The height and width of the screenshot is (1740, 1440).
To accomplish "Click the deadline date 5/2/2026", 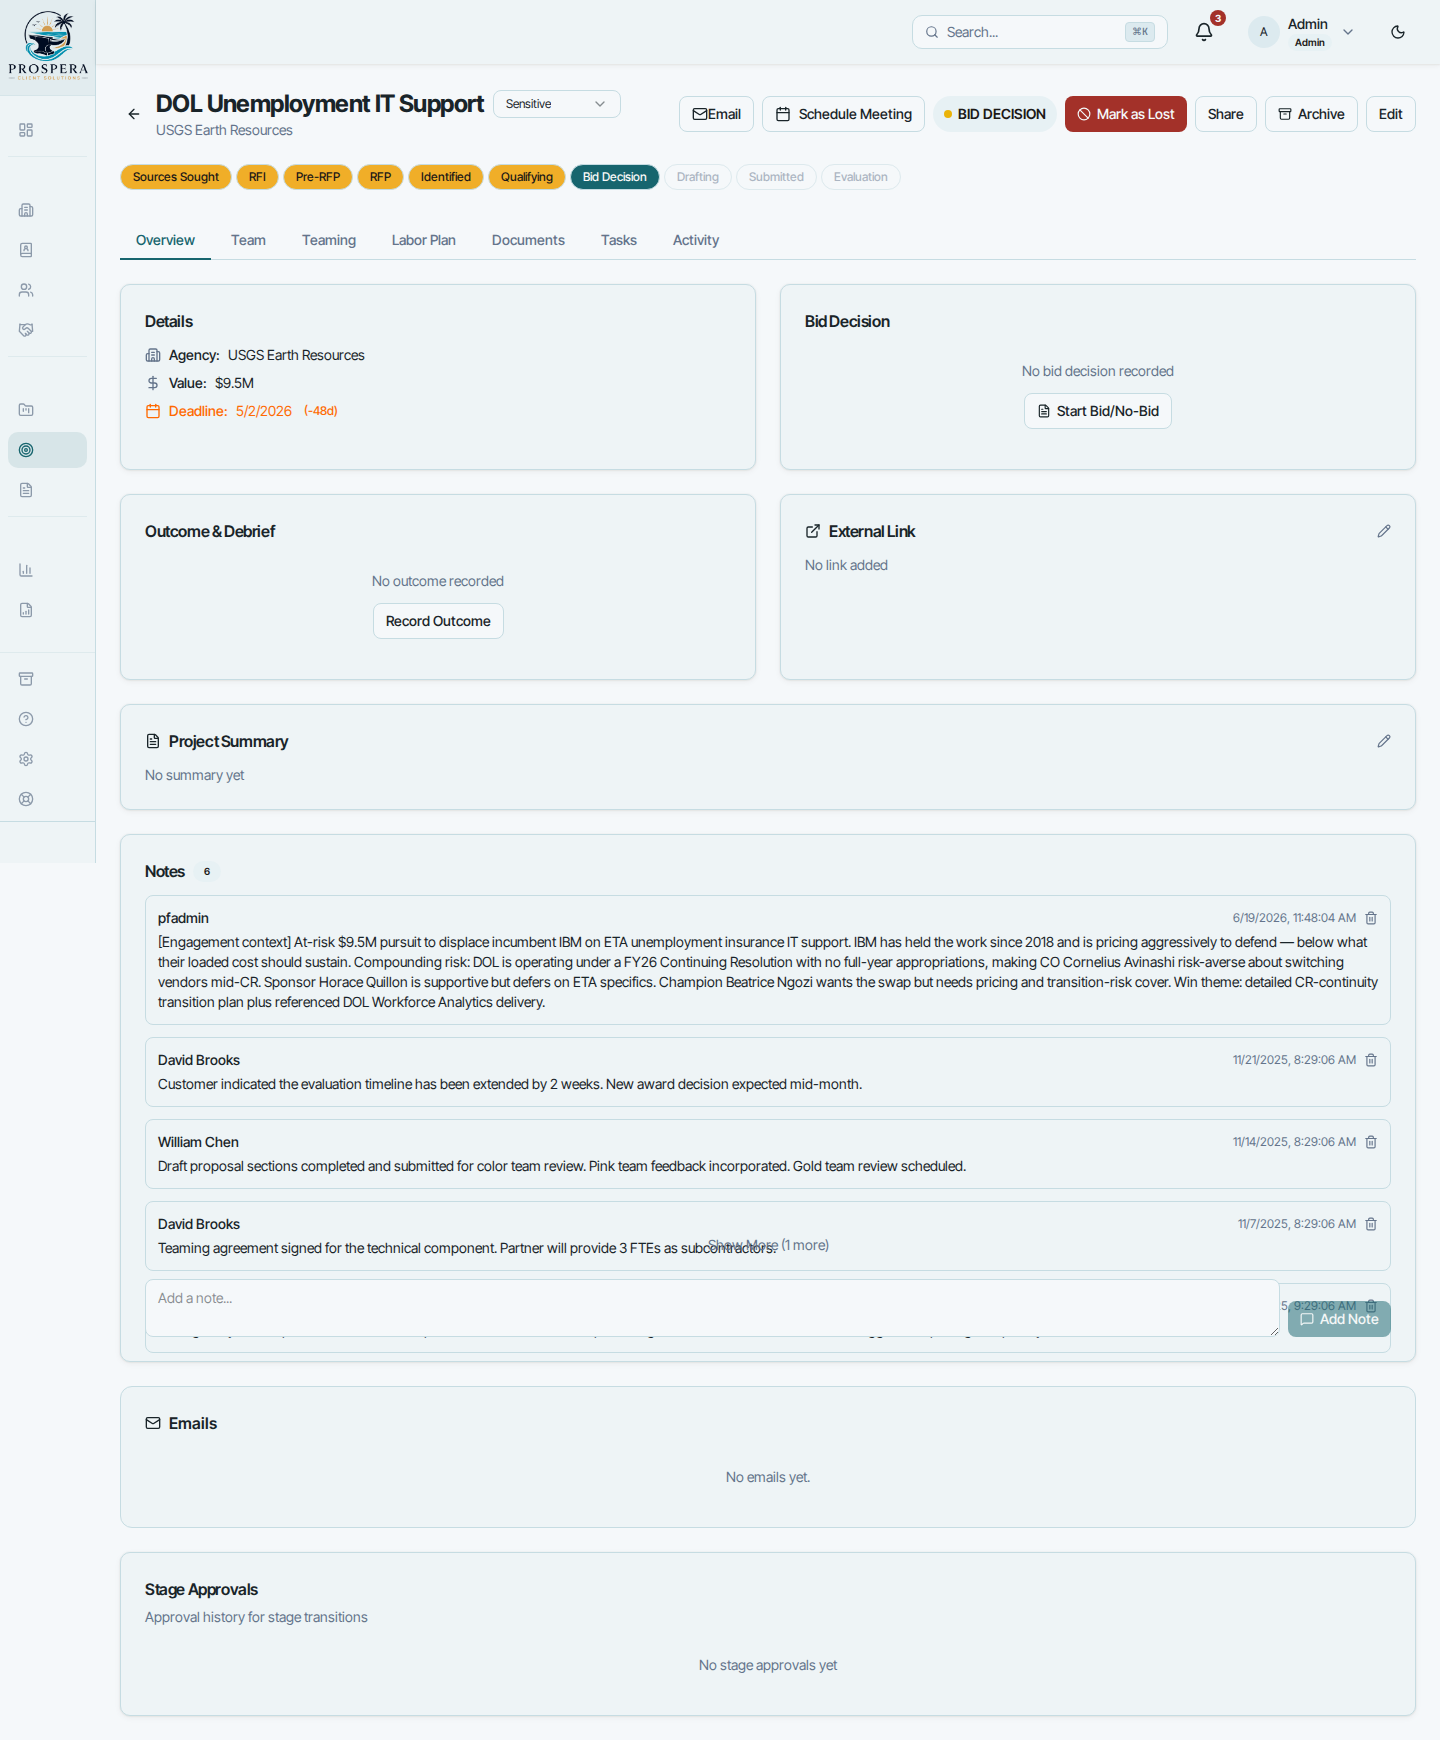I will coord(264,411).
